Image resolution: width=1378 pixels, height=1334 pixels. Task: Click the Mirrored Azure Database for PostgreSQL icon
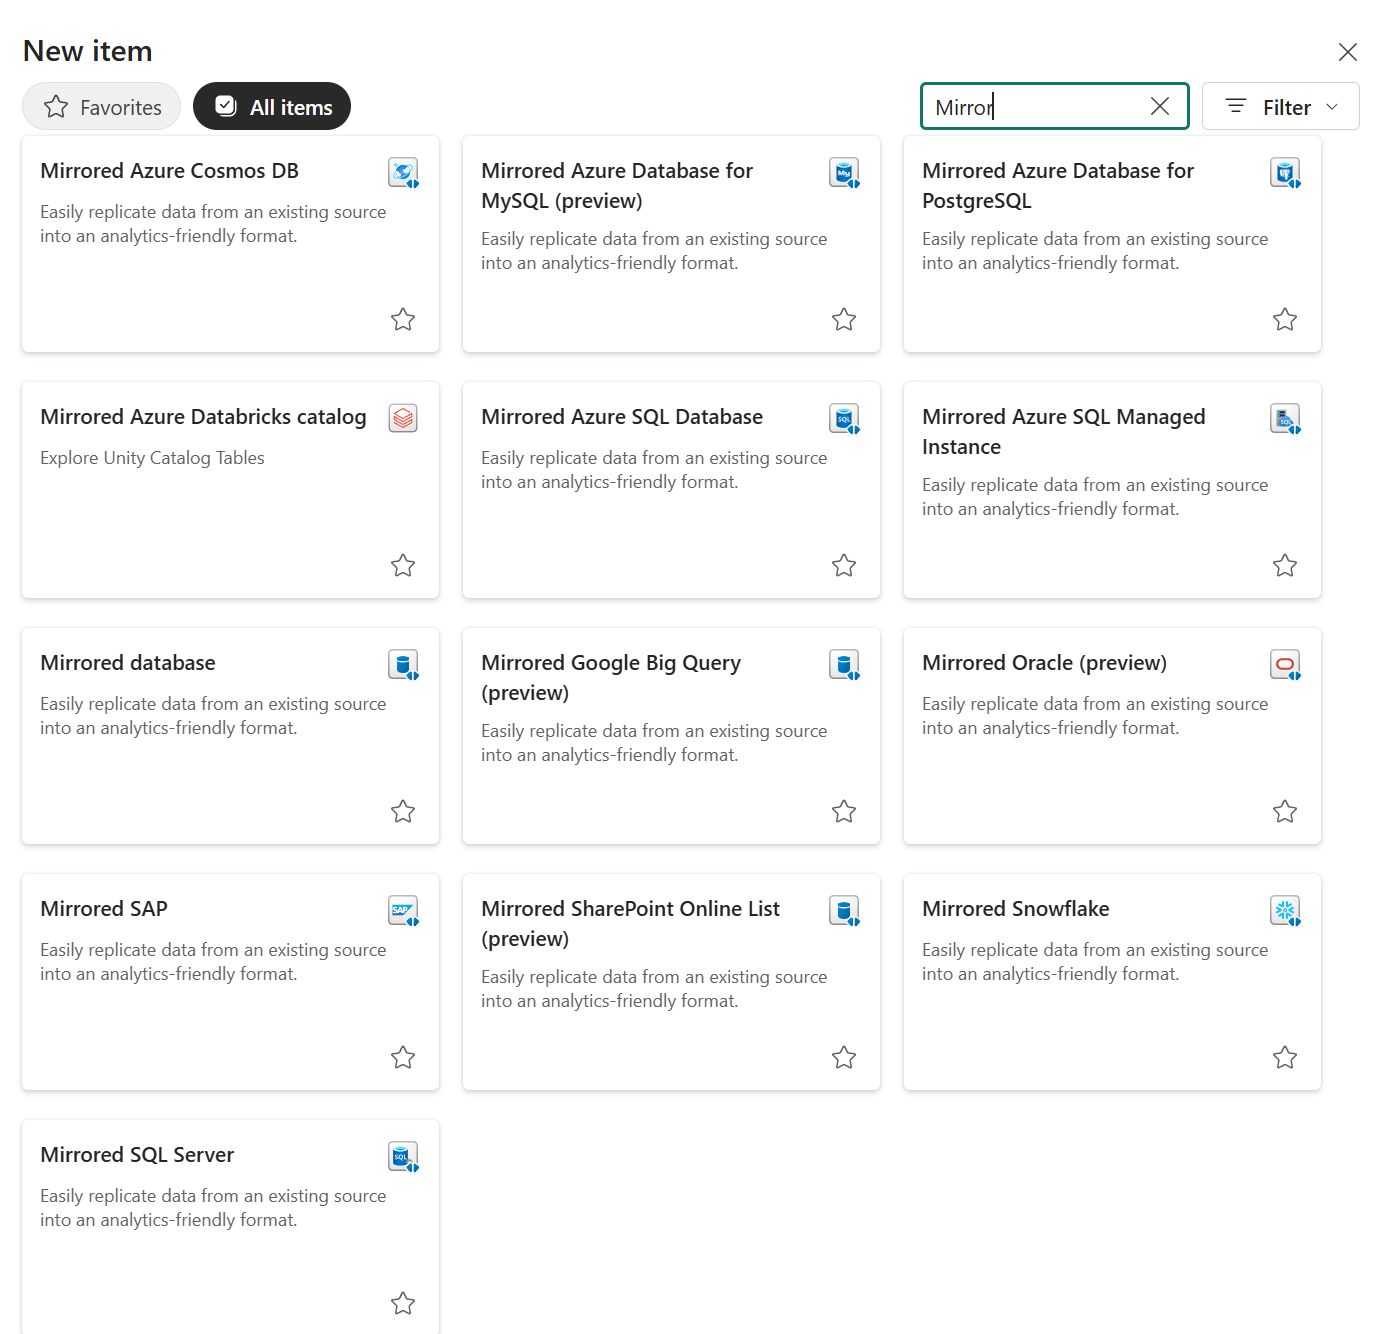(x=1285, y=173)
